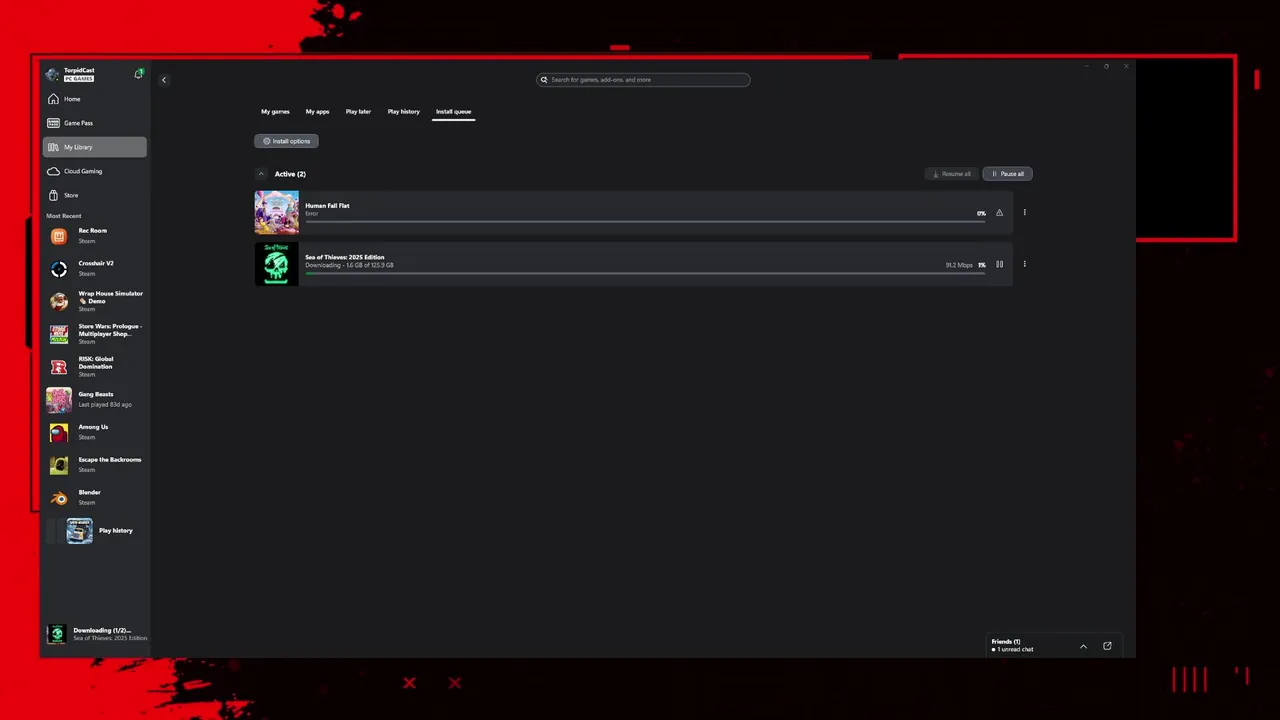
Task: Switch to the Play history tab
Action: coord(404,112)
